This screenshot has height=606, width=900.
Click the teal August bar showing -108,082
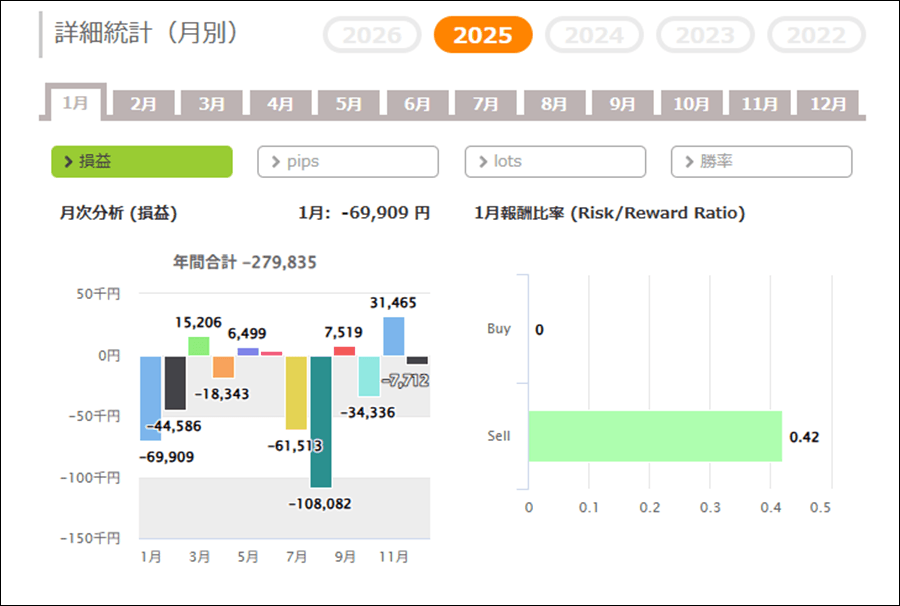320,421
